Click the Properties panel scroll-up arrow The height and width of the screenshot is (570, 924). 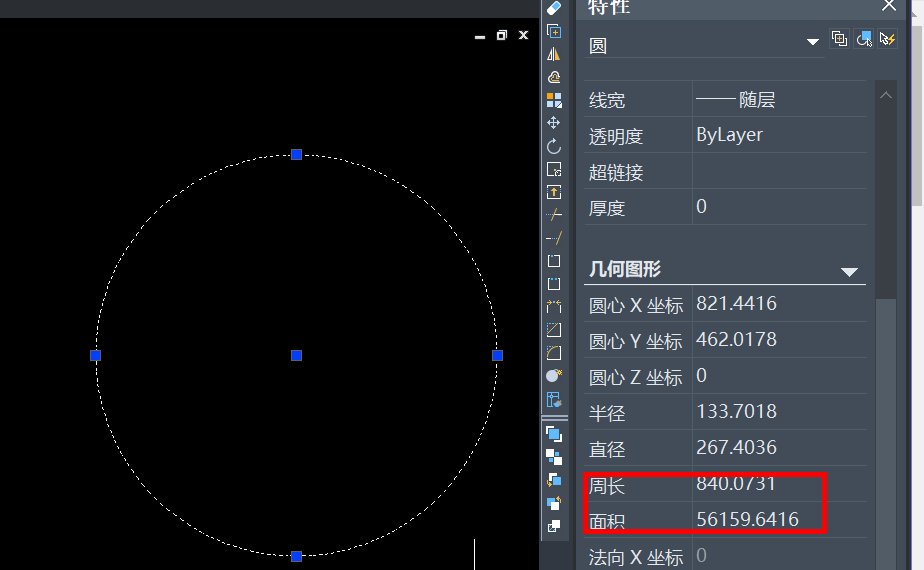(x=886, y=95)
